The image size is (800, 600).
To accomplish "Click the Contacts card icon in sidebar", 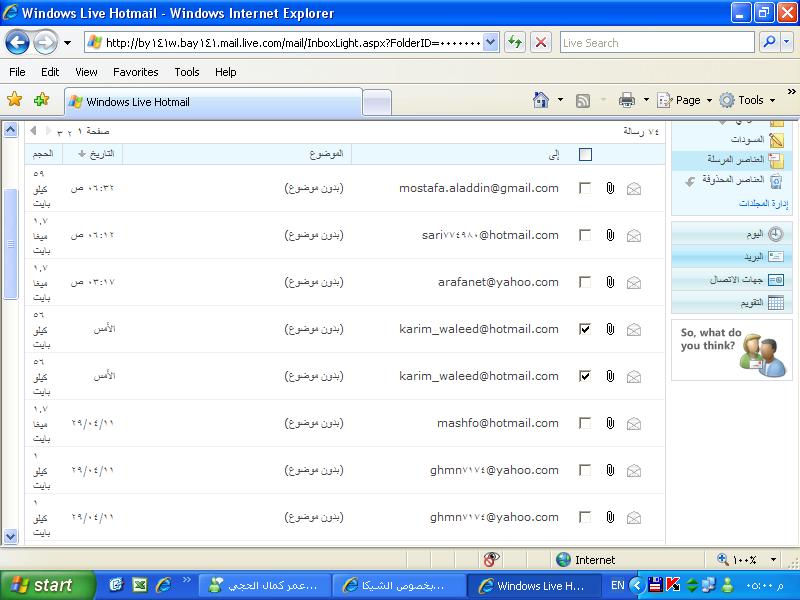I will (x=776, y=280).
